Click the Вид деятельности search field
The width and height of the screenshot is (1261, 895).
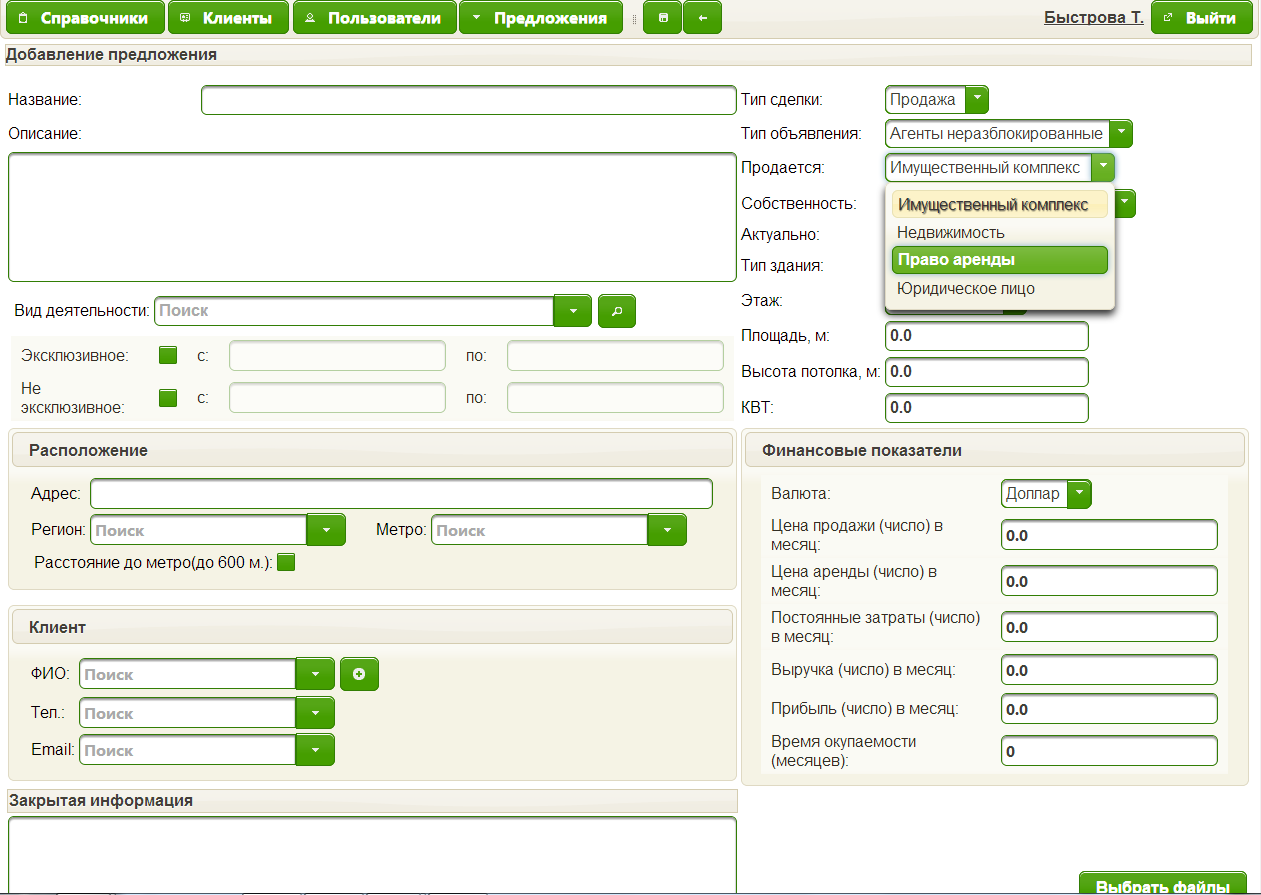coord(354,311)
